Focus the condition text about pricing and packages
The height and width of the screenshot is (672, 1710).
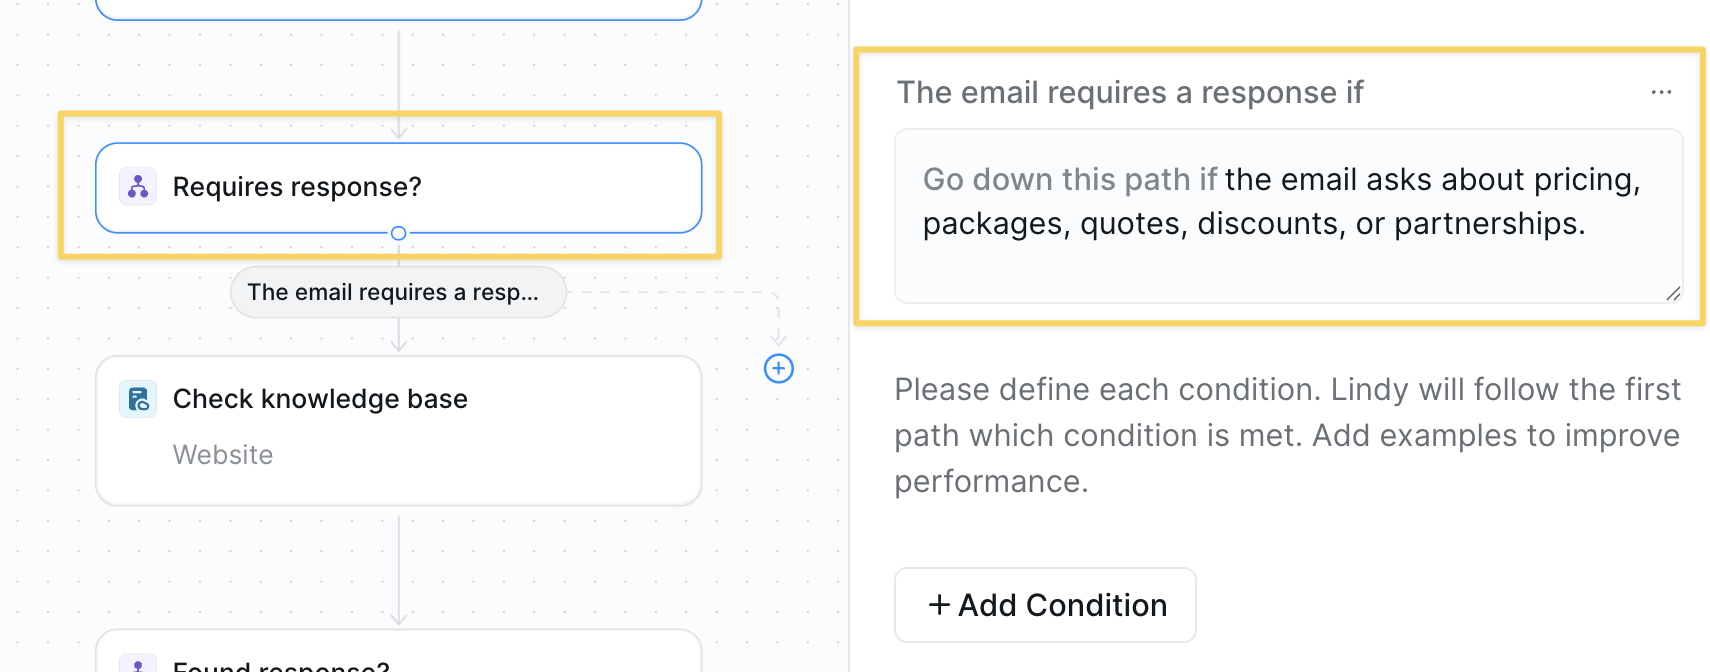point(1288,216)
